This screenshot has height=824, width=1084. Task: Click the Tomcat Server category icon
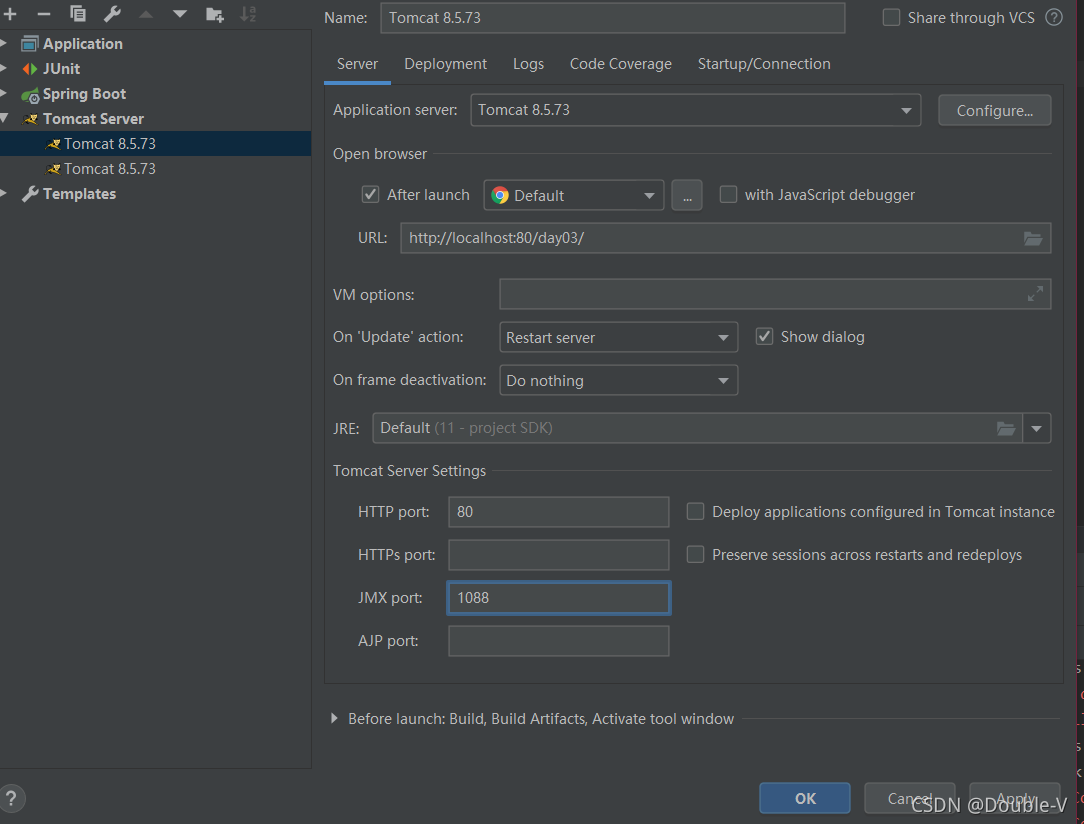tap(30, 120)
